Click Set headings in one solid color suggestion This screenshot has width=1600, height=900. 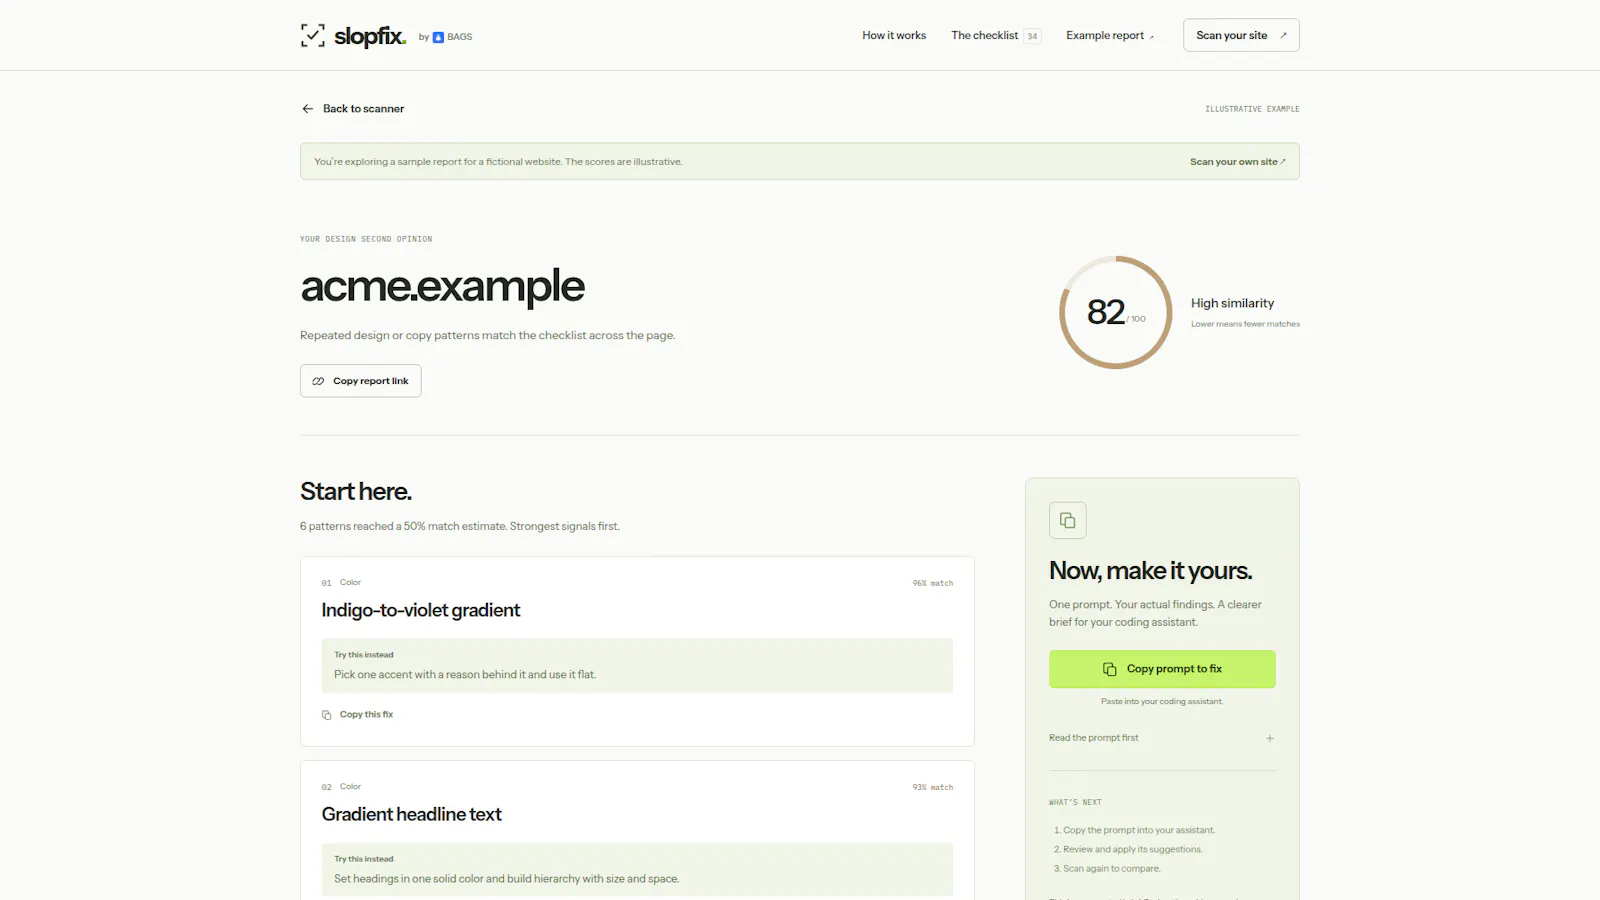506,879
